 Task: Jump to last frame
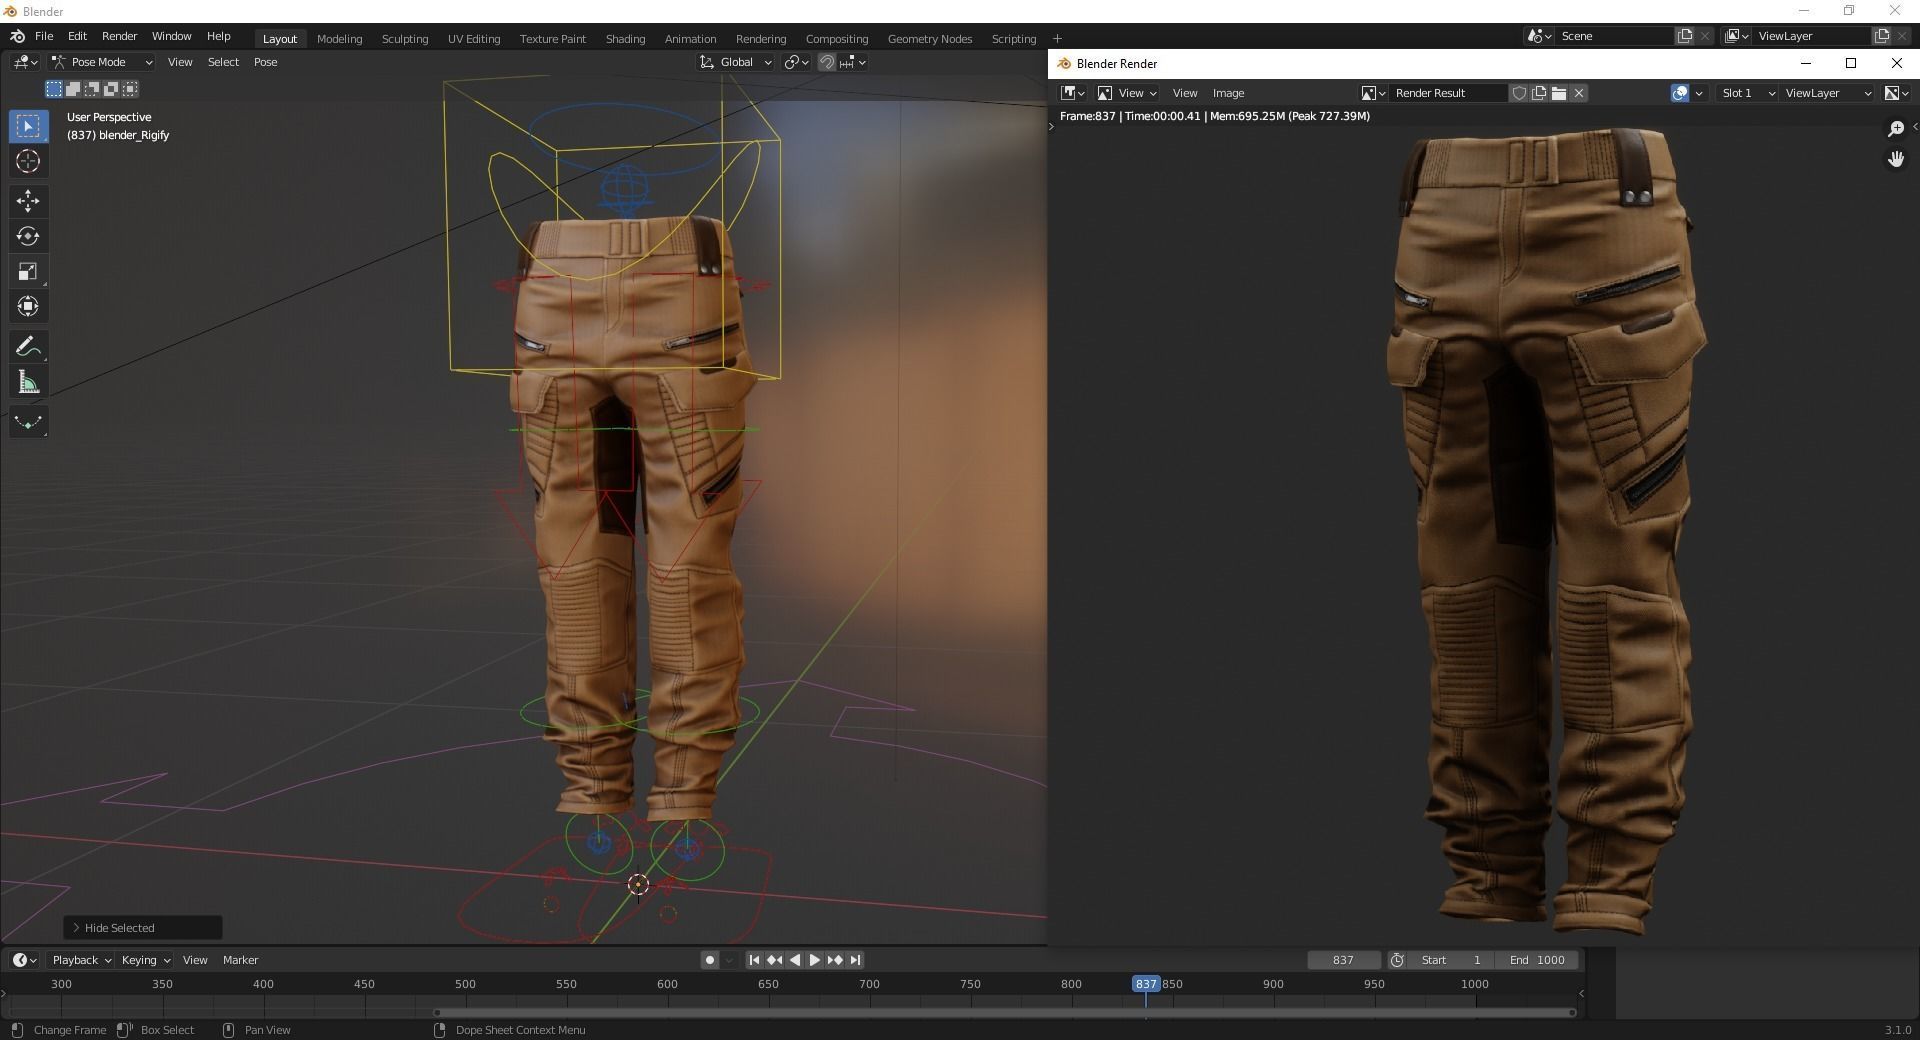click(x=855, y=960)
